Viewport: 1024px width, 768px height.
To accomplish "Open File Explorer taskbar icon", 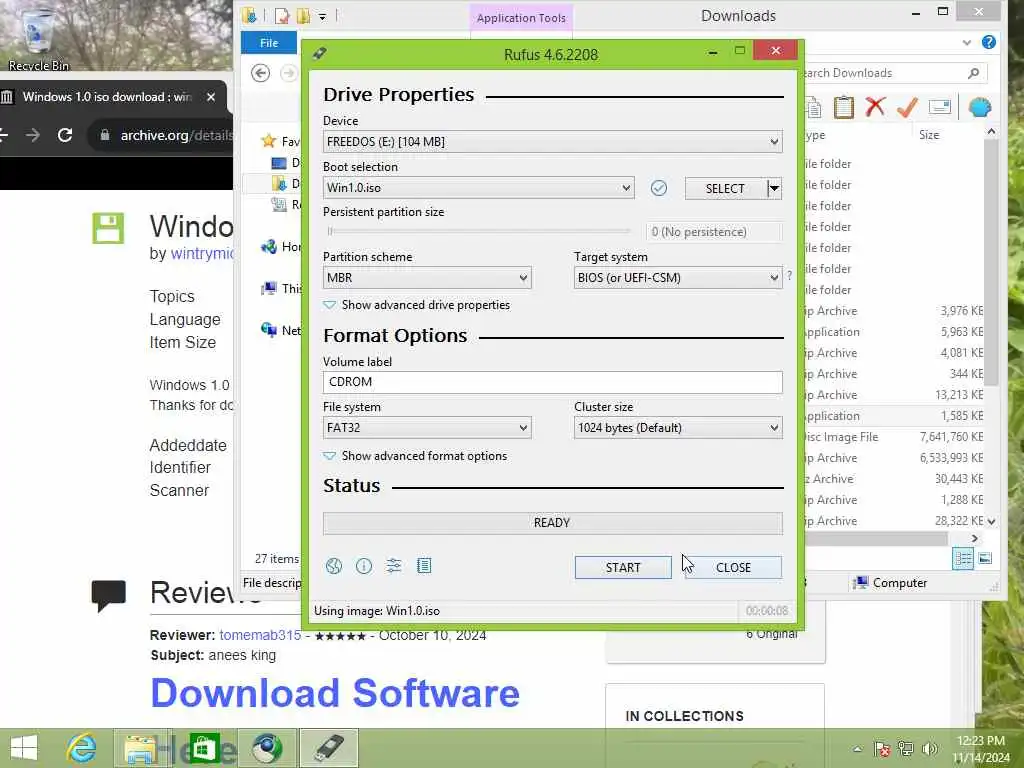I will (x=142, y=748).
